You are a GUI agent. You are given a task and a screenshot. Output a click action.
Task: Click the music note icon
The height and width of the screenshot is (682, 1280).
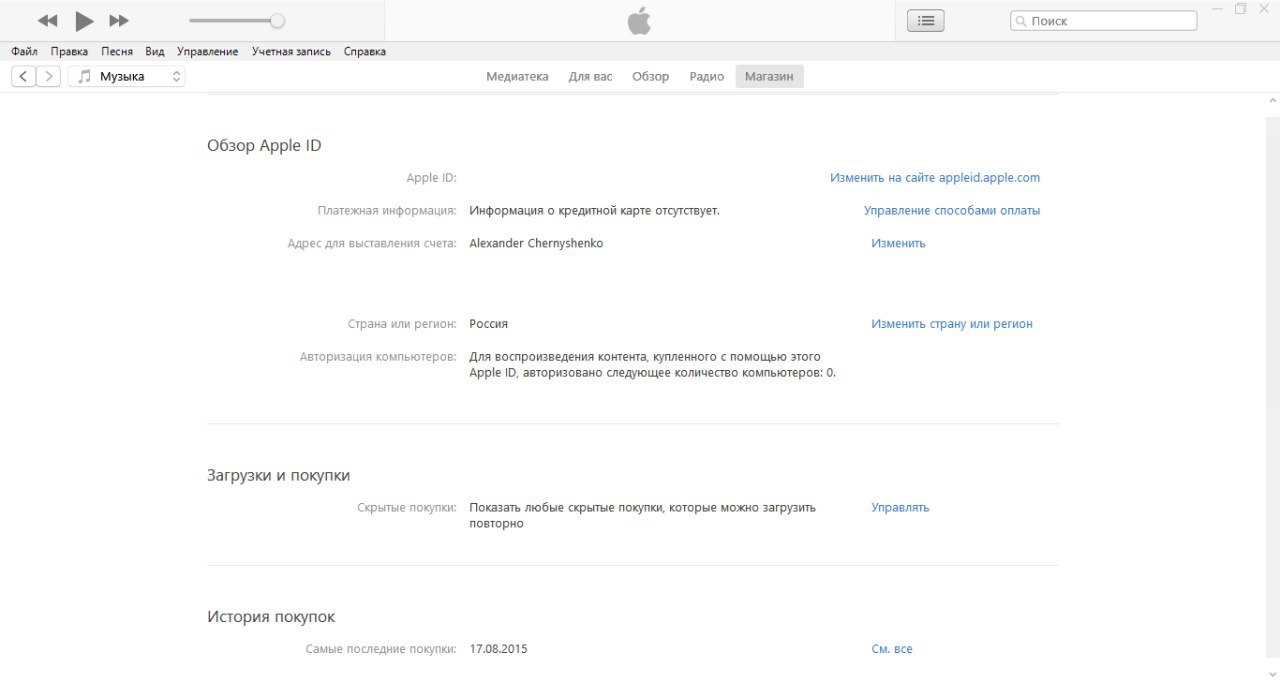(x=84, y=76)
